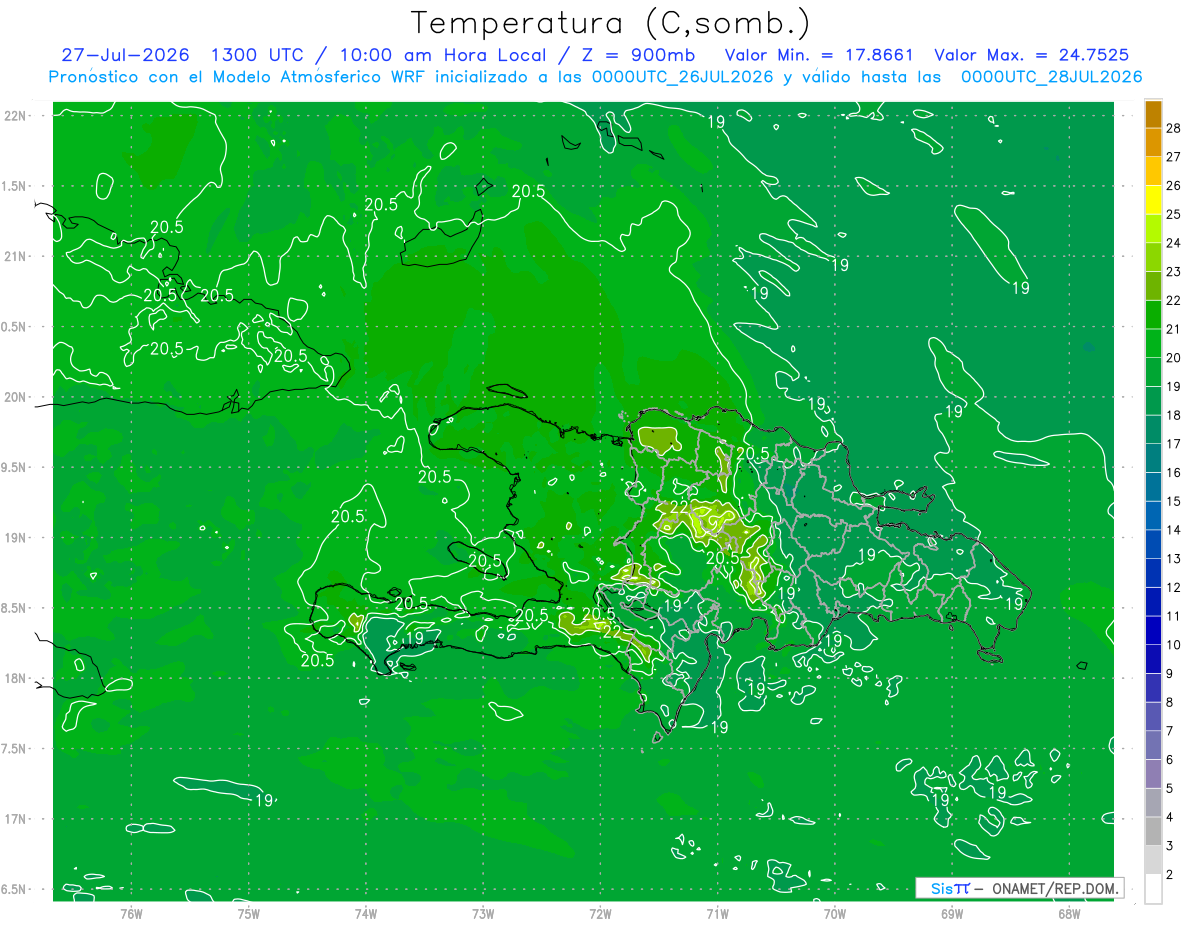1200x927 pixels.
Task: Click the '72W' longitude axis label
Action: (x=600, y=914)
